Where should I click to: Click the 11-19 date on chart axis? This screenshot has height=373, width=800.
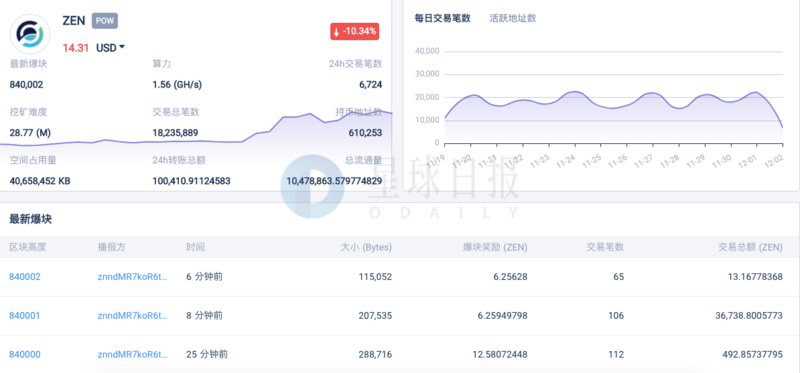[435, 161]
